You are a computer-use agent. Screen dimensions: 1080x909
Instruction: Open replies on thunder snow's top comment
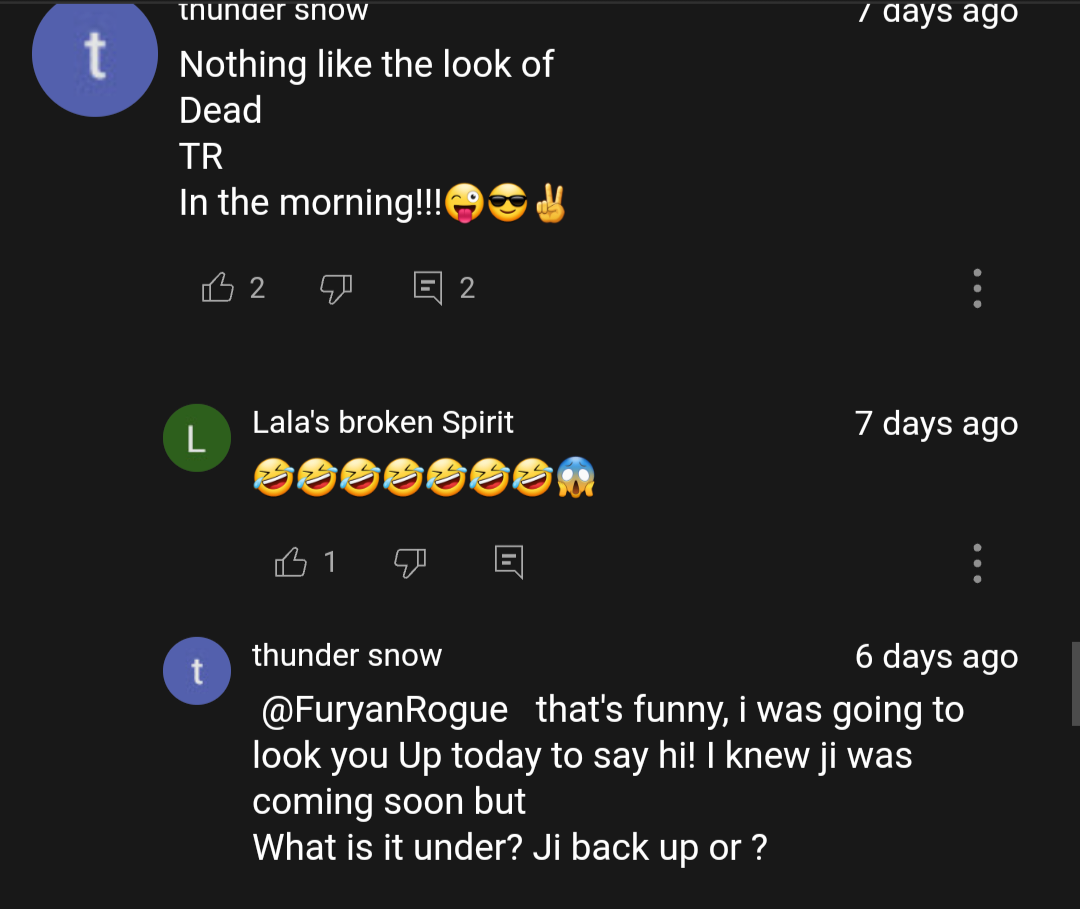pos(428,289)
